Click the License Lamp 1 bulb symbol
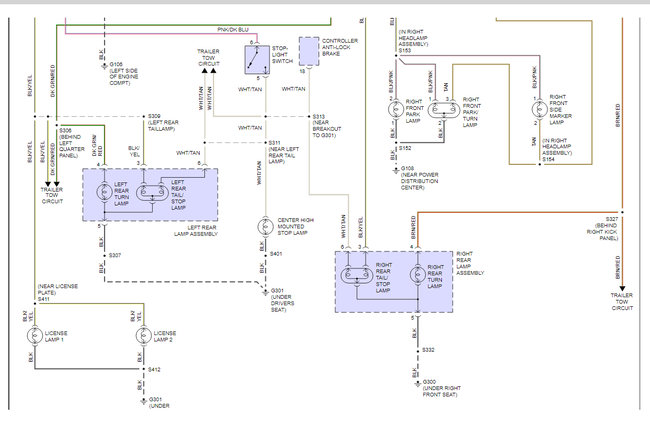The height and width of the screenshot is (421, 650). click(x=35, y=336)
